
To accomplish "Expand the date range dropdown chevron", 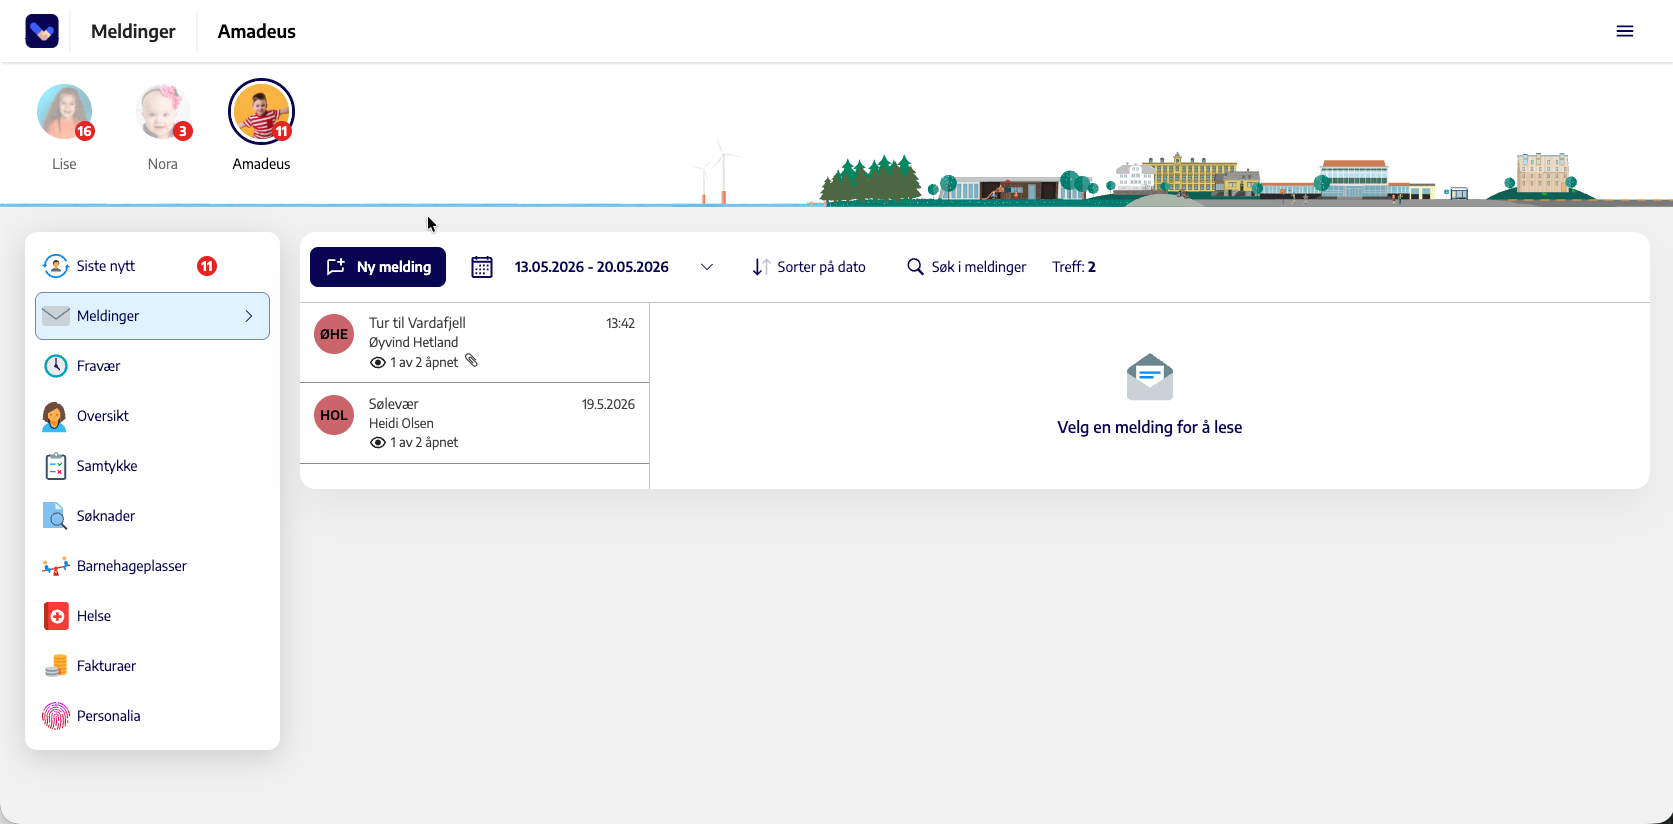I will pos(707,267).
